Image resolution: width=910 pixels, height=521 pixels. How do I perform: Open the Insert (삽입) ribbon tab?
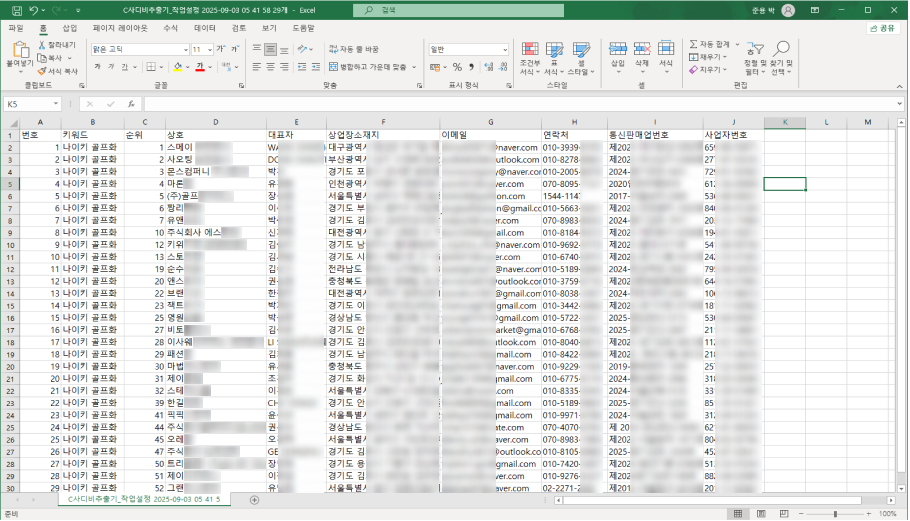(x=69, y=28)
